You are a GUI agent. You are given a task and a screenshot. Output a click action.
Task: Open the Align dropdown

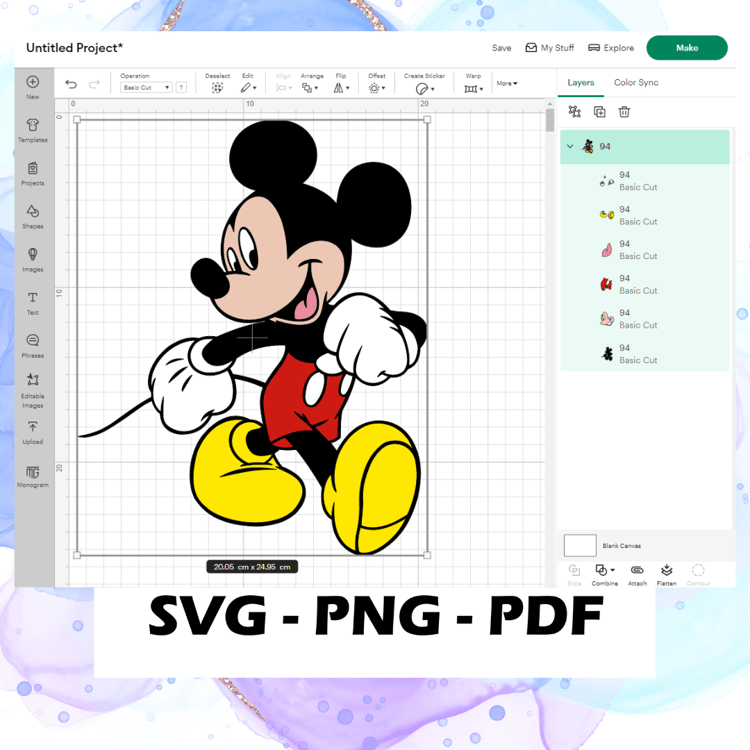(284, 88)
